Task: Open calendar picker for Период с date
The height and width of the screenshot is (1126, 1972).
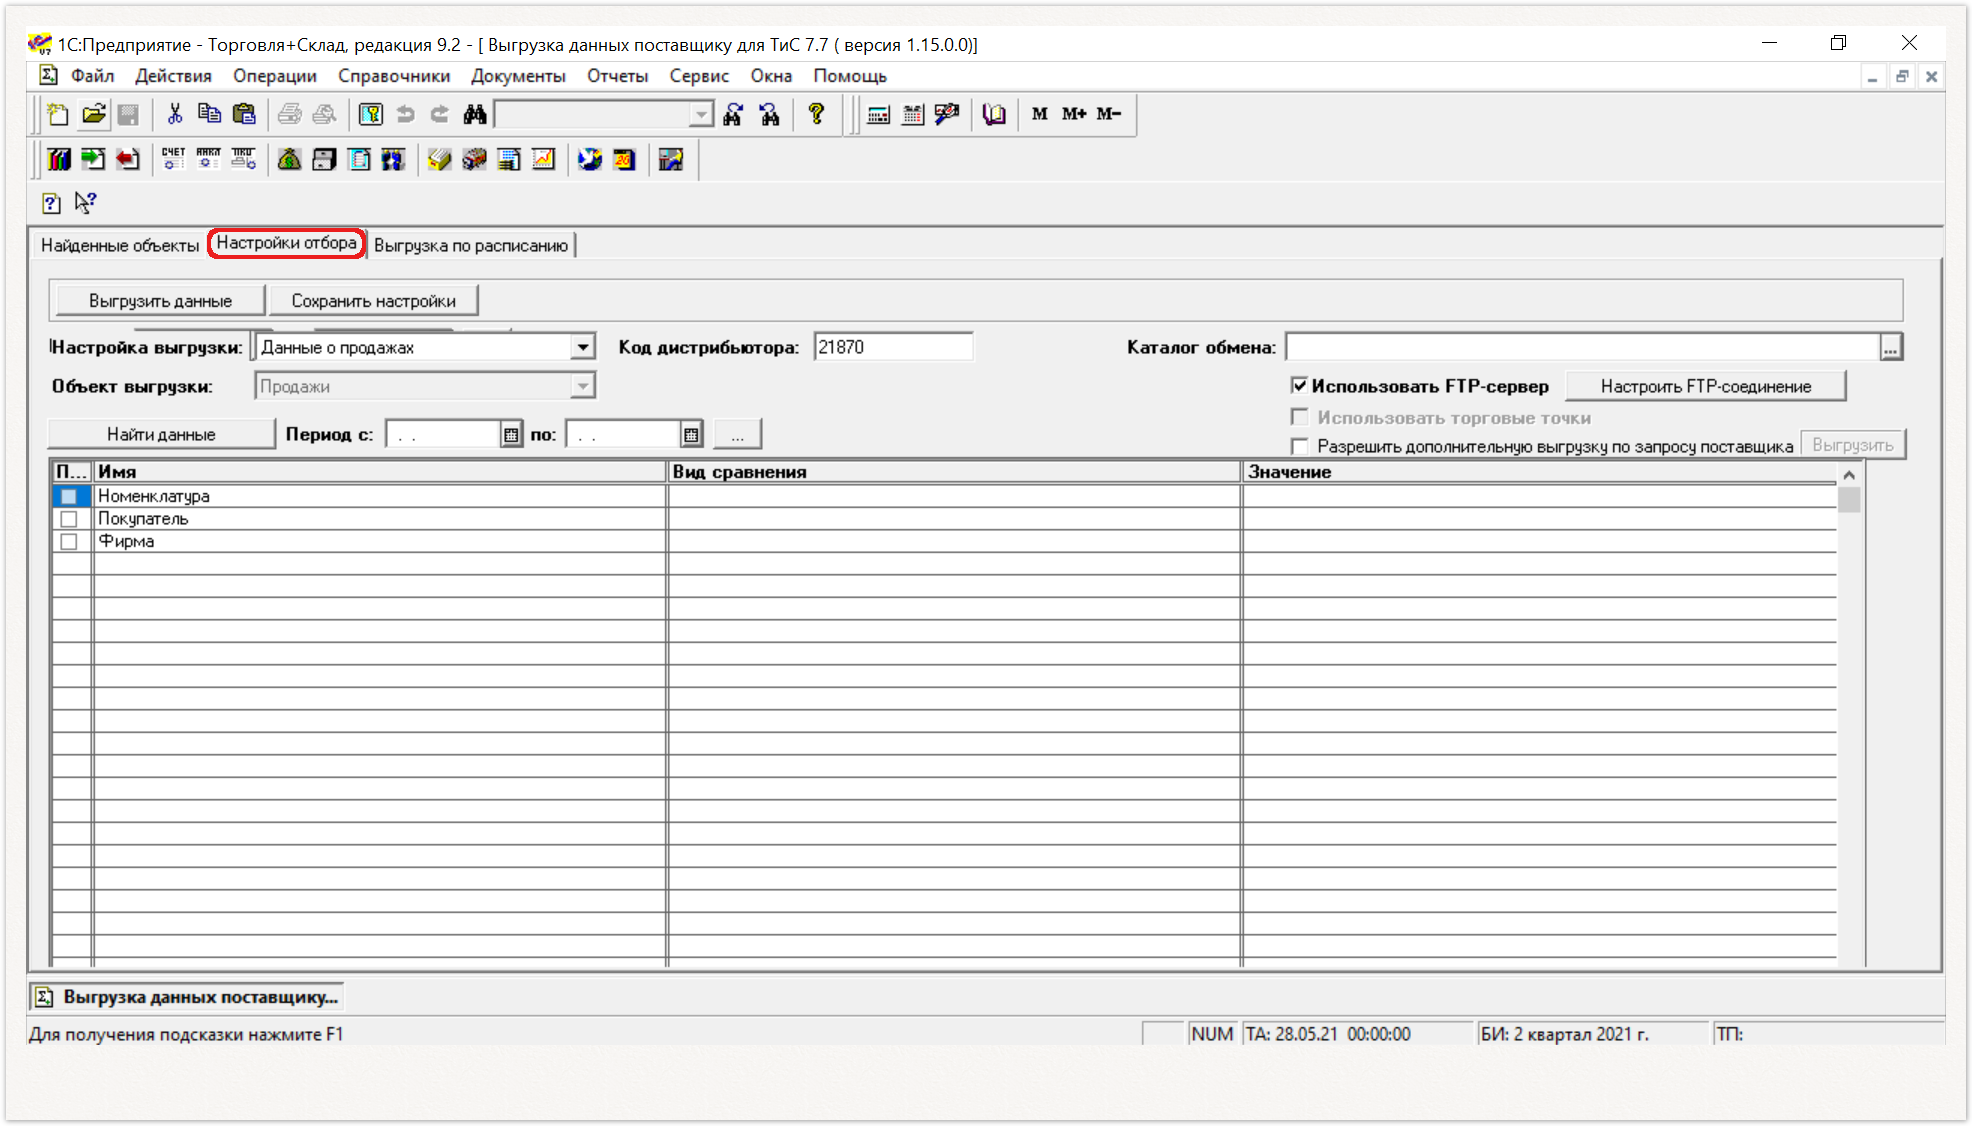Action: pos(511,434)
